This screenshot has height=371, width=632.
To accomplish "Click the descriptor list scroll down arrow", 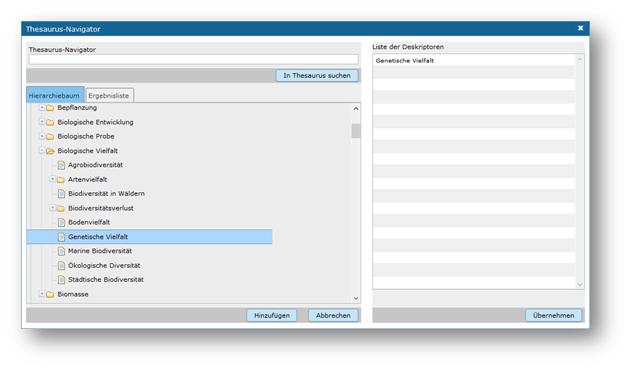I will (580, 284).
